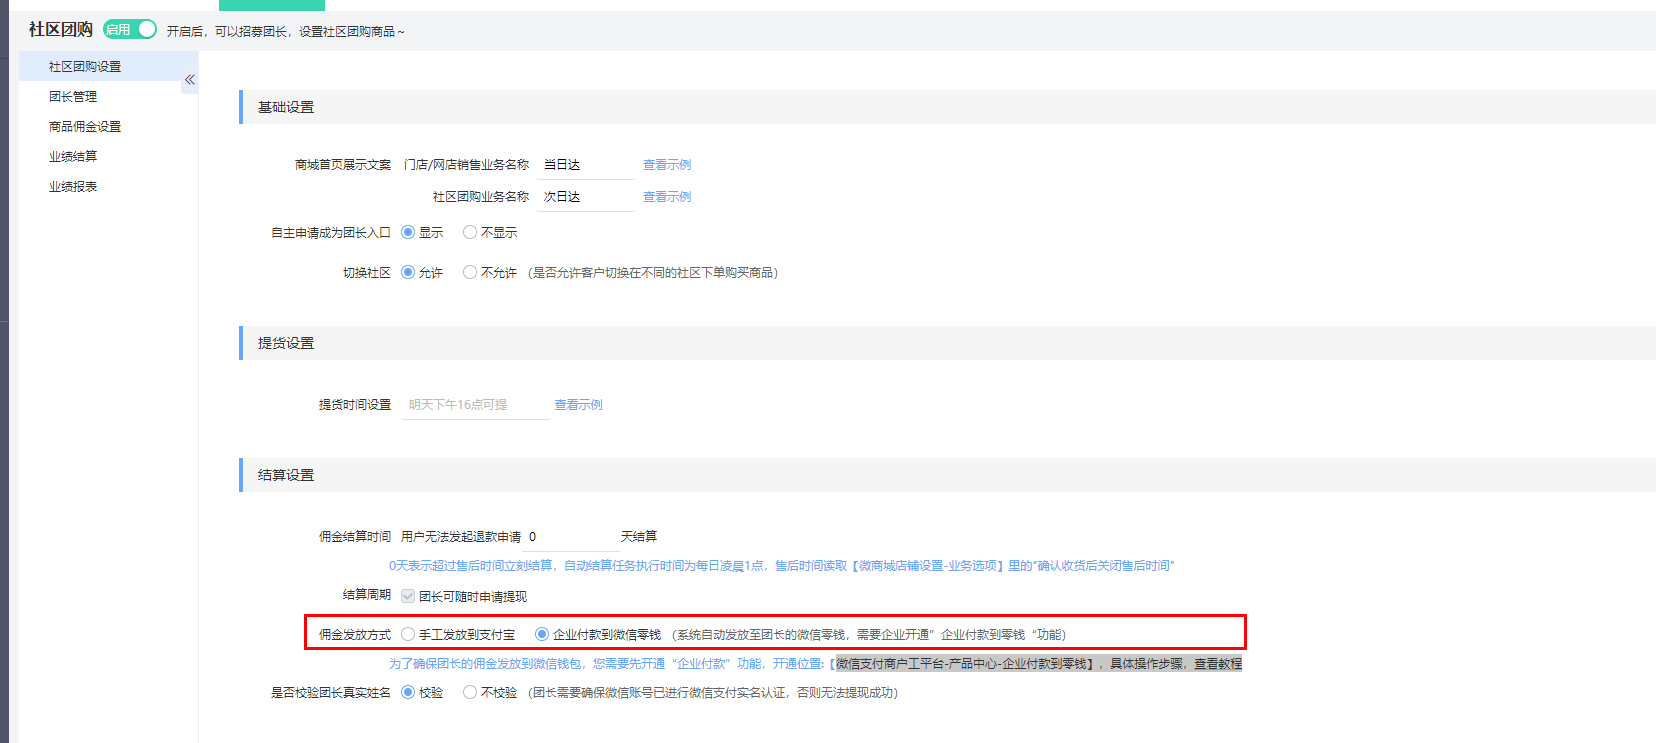This screenshot has width=1656, height=743.
Task: Click the 提货时间设置 input field
Action: 475,405
